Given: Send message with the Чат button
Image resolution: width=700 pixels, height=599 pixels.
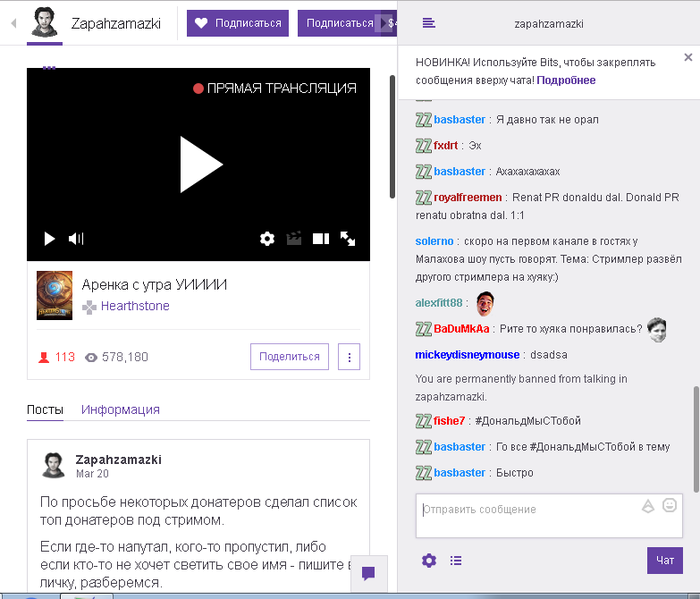Looking at the screenshot, I should point(665,561).
